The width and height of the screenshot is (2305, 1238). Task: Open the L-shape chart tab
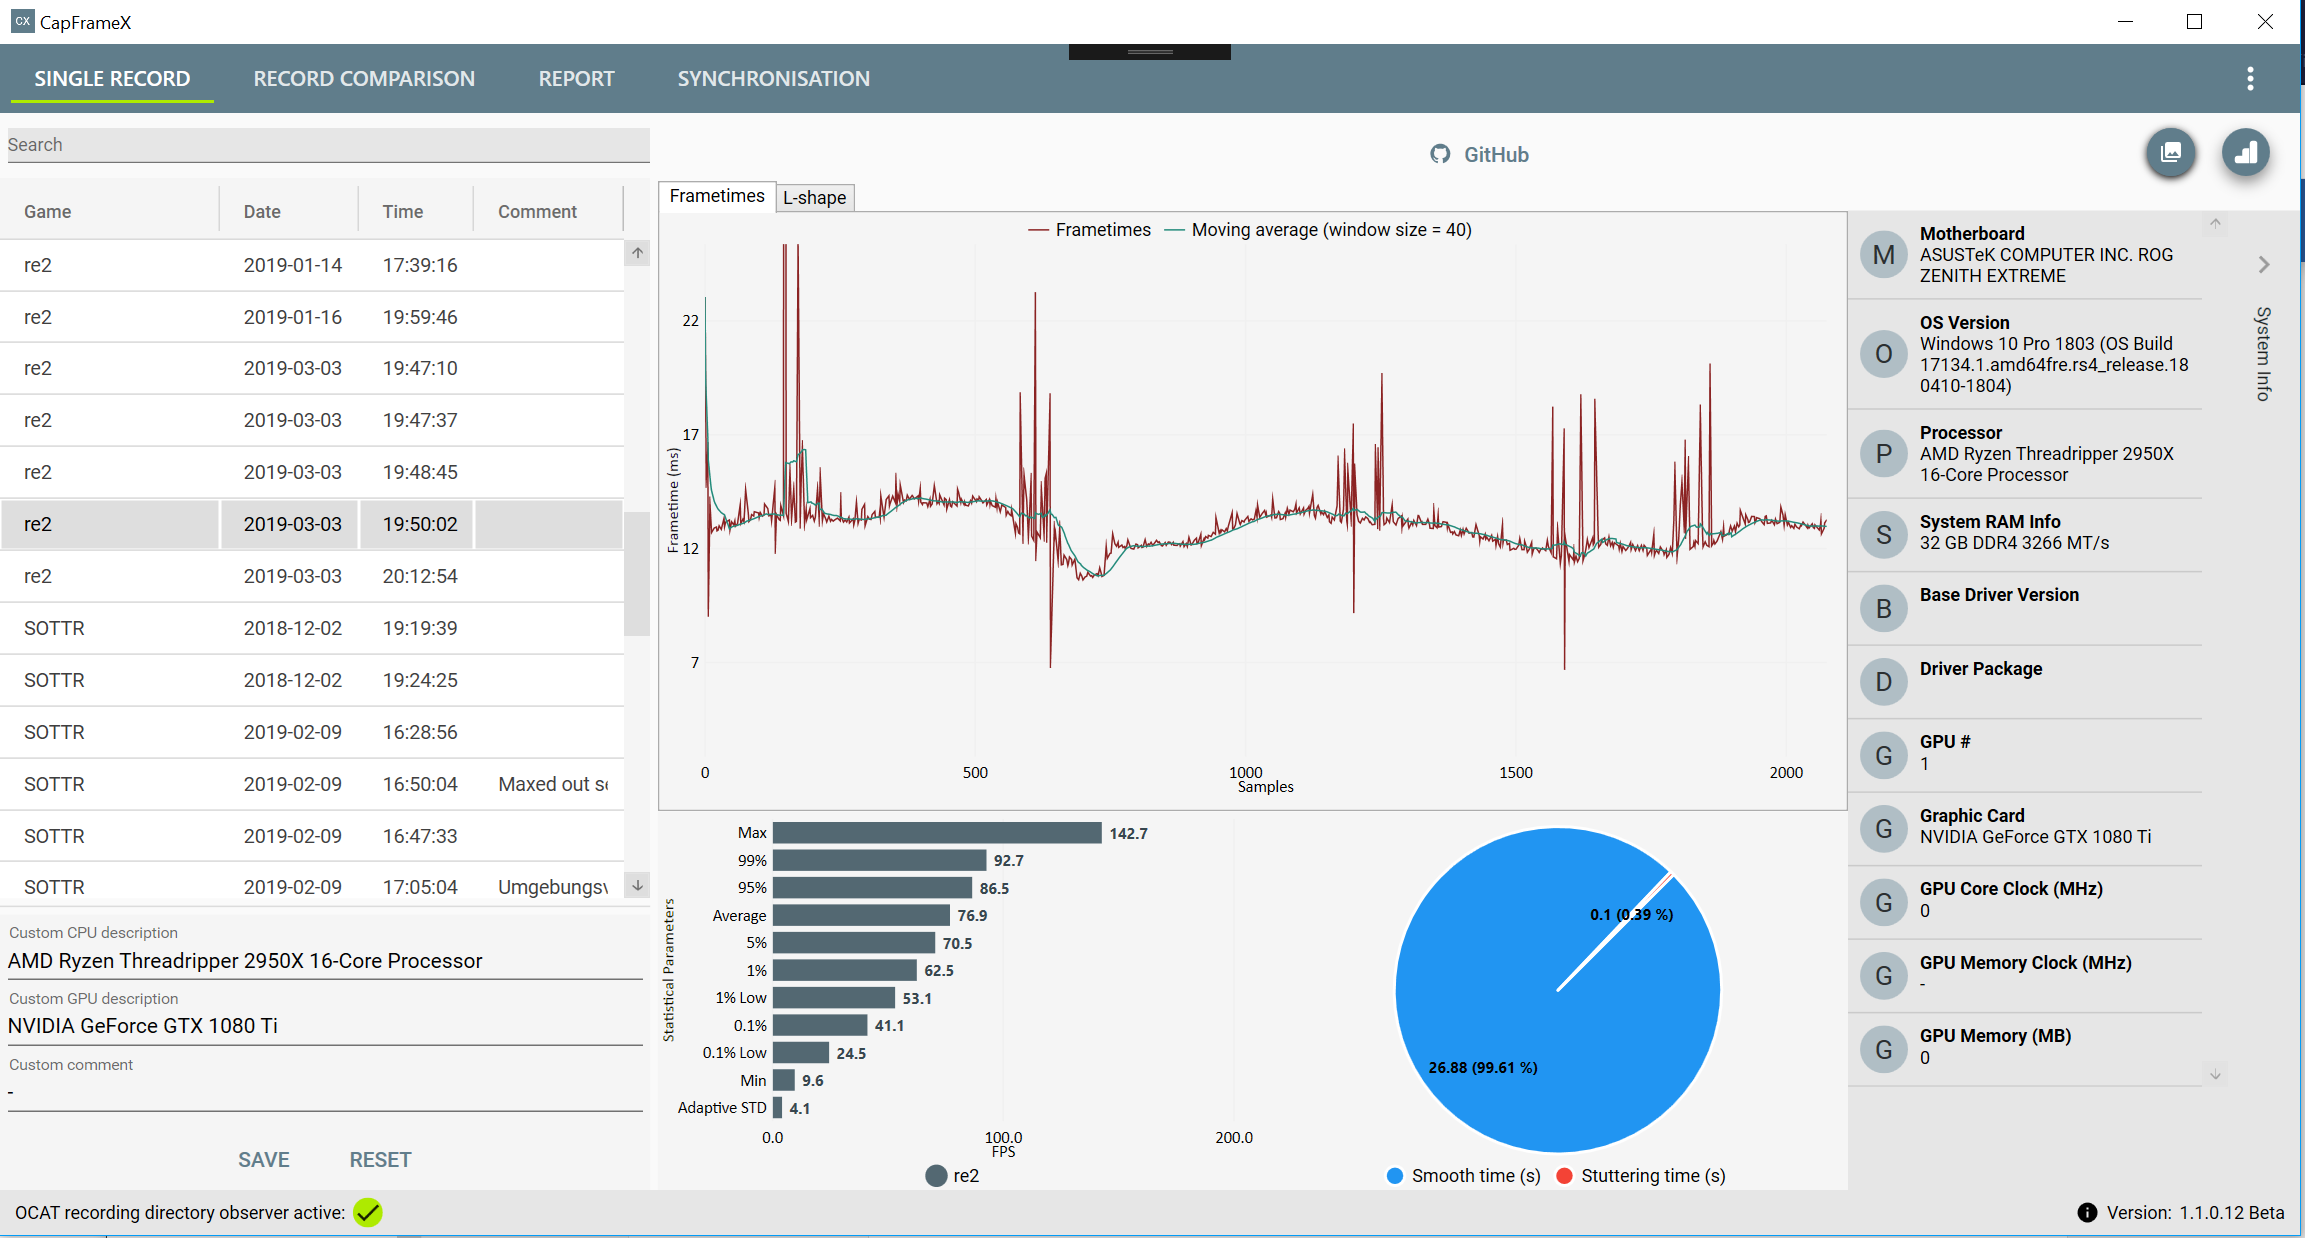[x=814, y=197]
